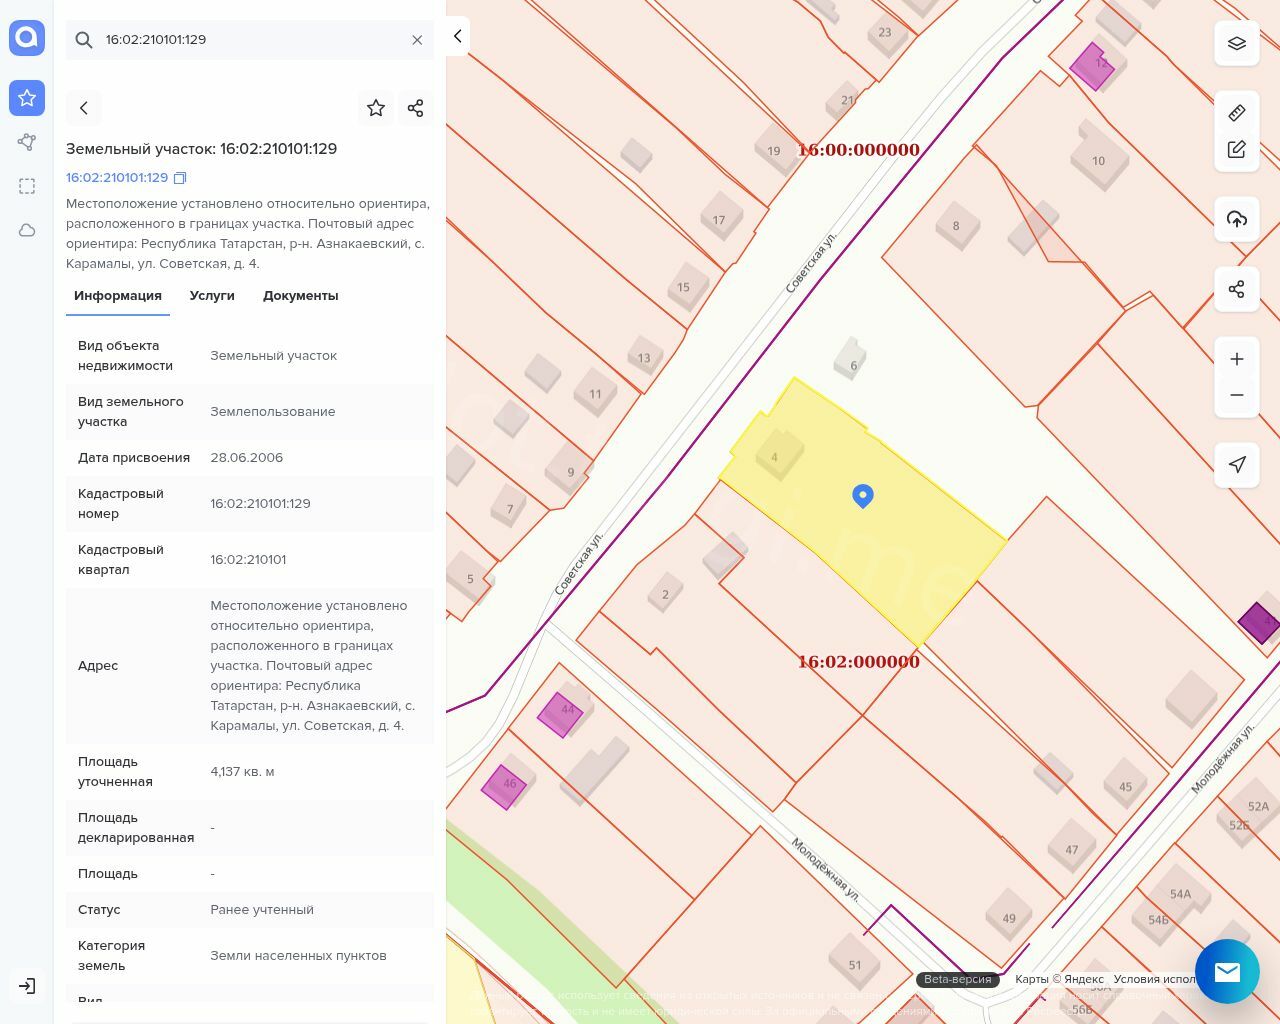
Task: Locate my position with navigation arrow
Action: click(x=1236, y=464)
